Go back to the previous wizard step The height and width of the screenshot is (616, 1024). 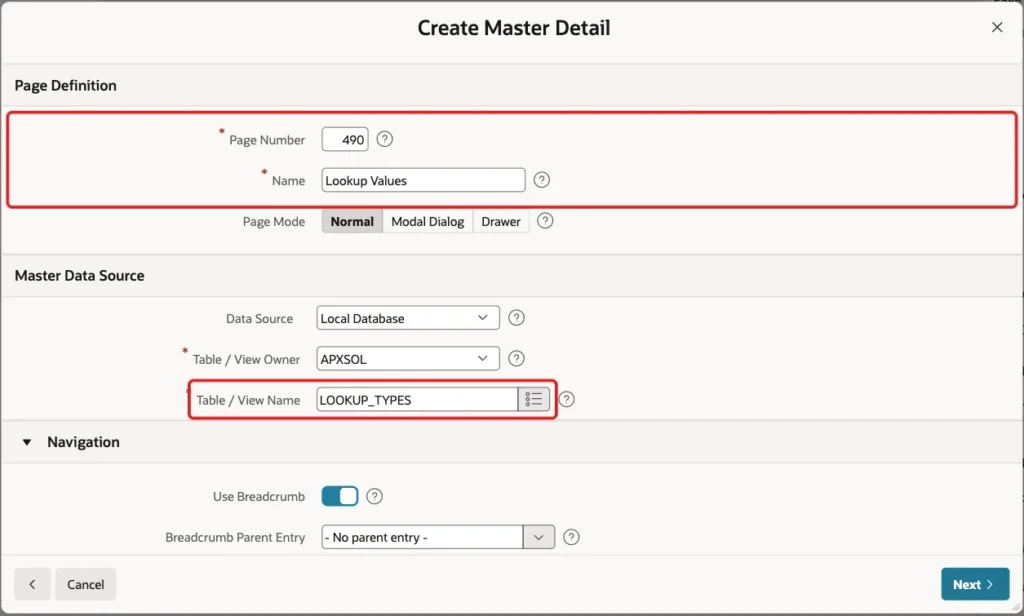click(32, 585)
